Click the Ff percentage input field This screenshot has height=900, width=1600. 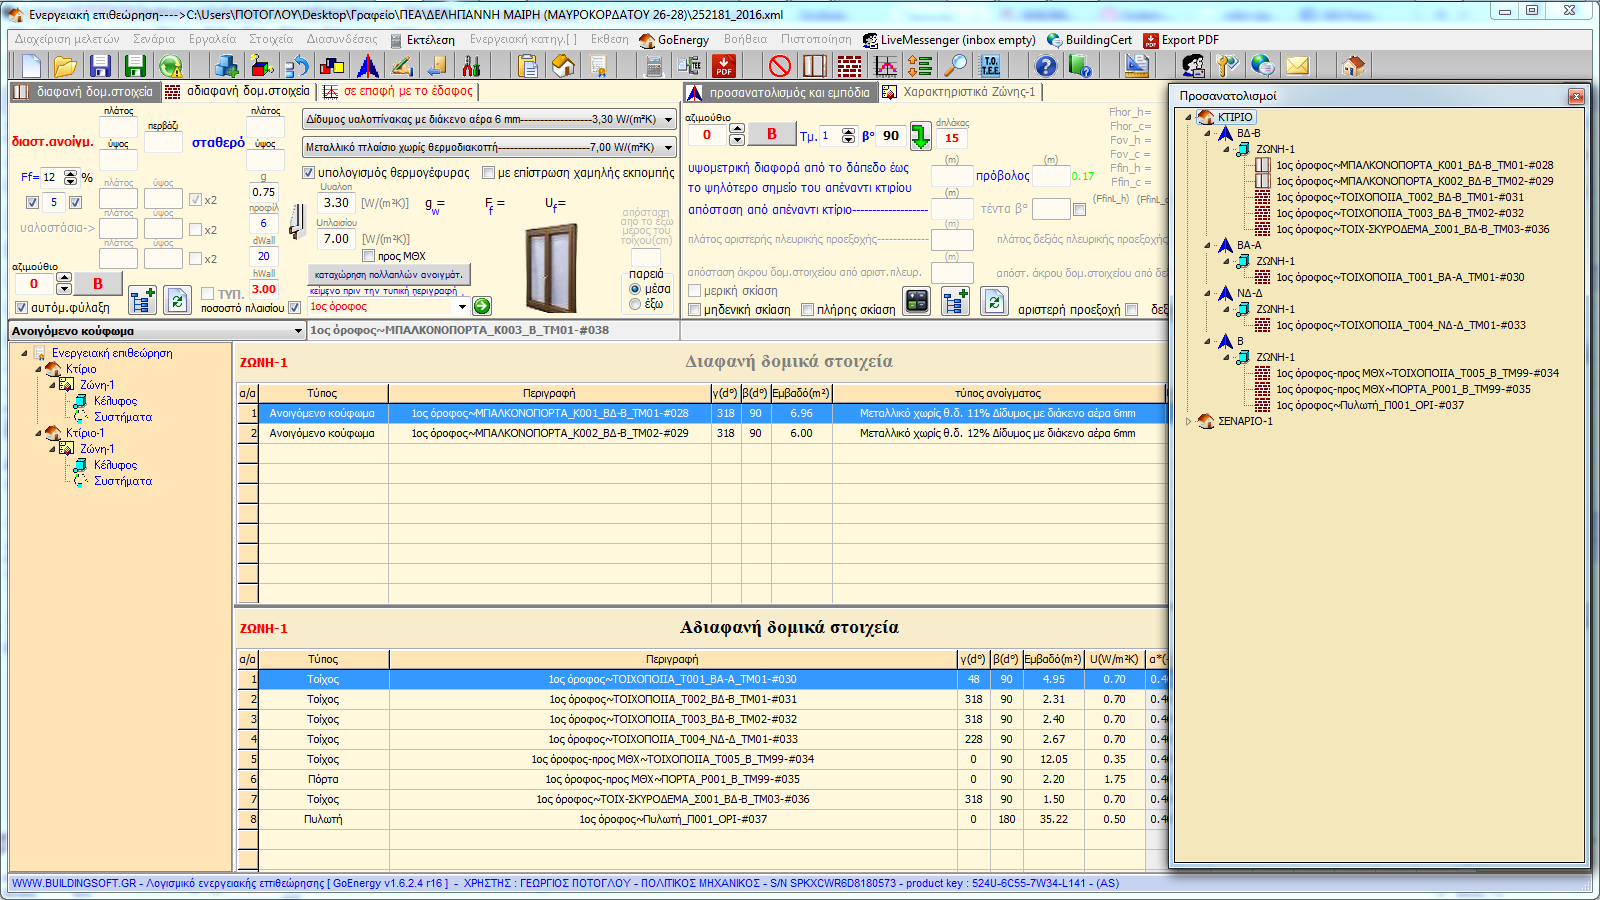coord(50,177)
